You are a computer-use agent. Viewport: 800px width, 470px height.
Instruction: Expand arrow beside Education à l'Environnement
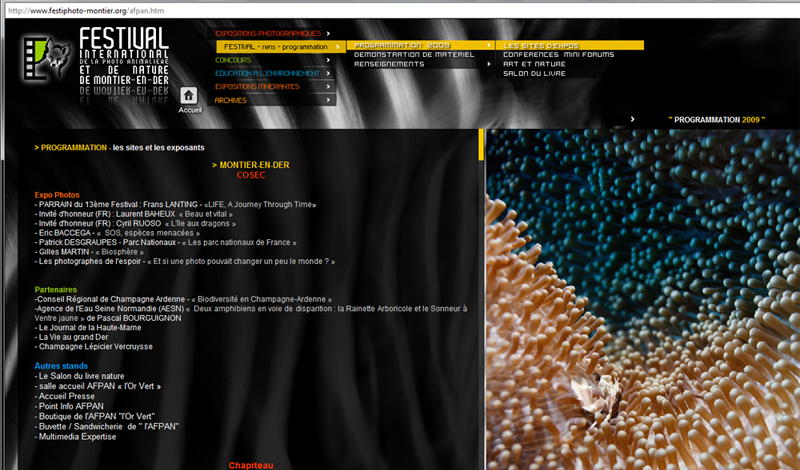tap(328, 73)
